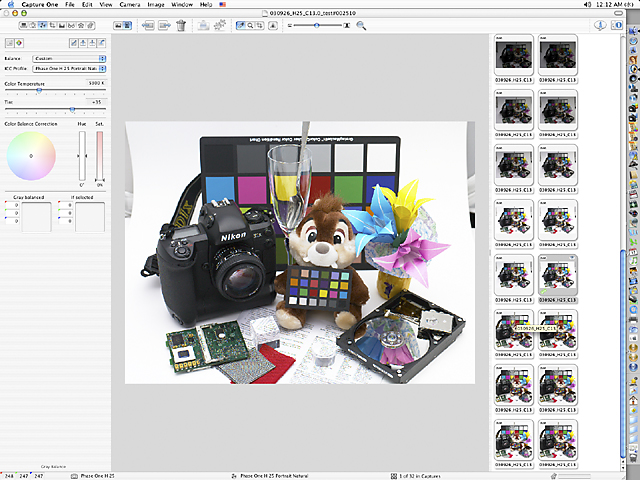
Task: Open the Camera menu
Action: tap(130, 4)
